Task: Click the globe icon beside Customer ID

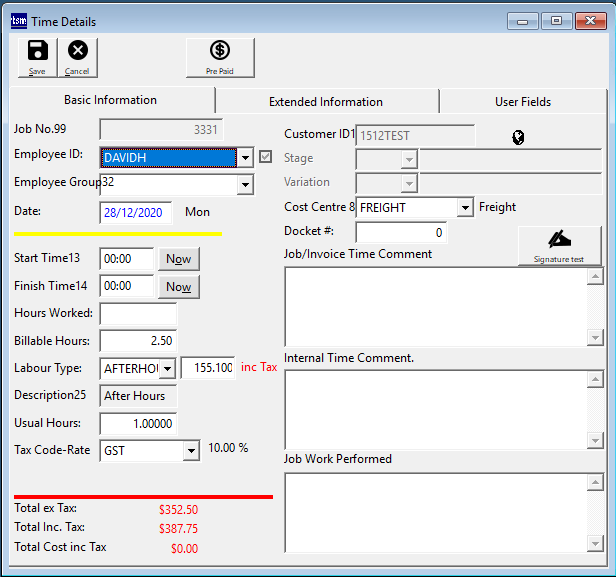Action: tap(518, 138)
